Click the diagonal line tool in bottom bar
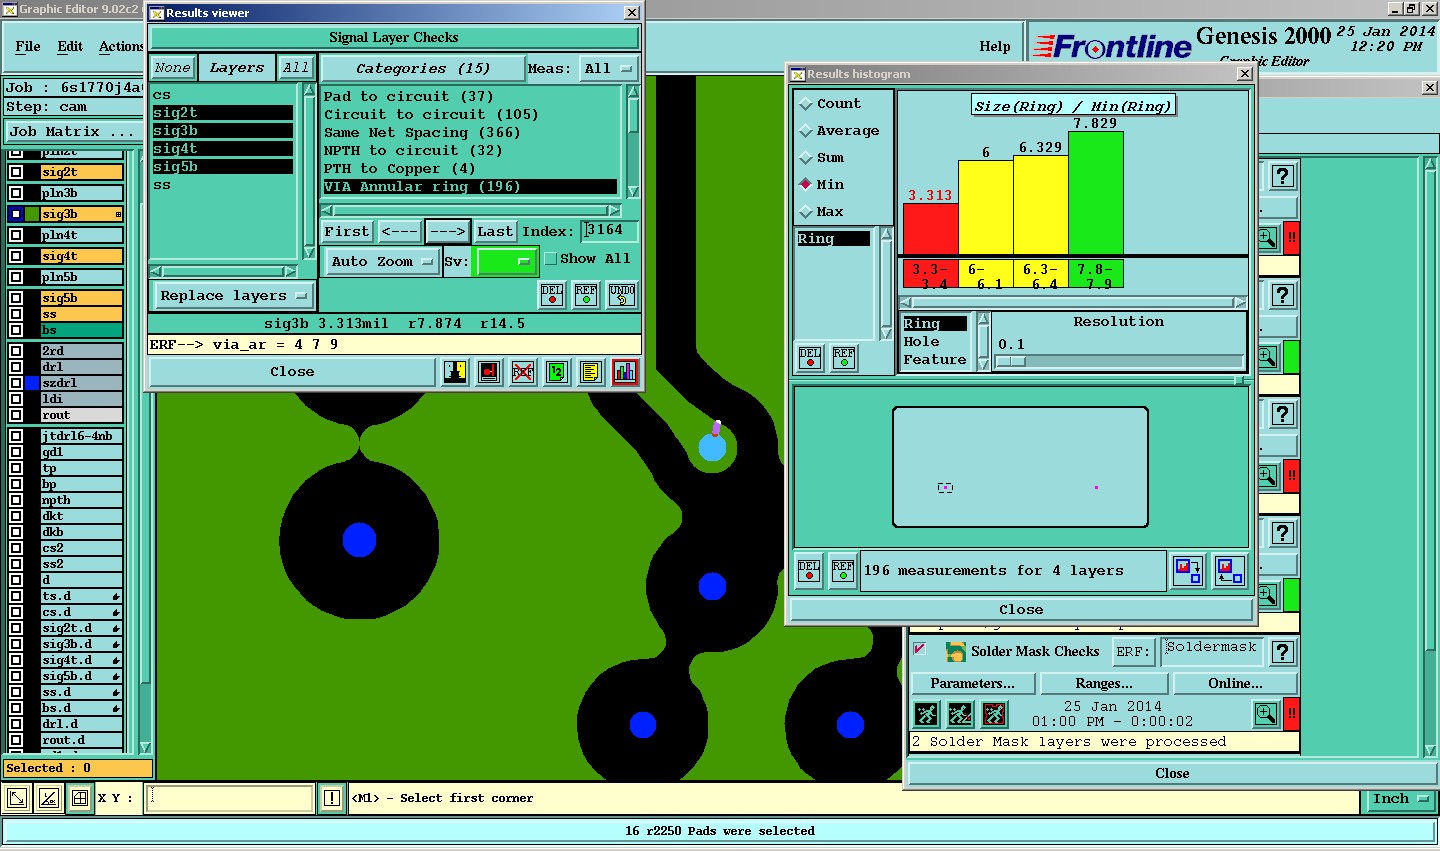The image size is (1440, 851). [48, 798]
